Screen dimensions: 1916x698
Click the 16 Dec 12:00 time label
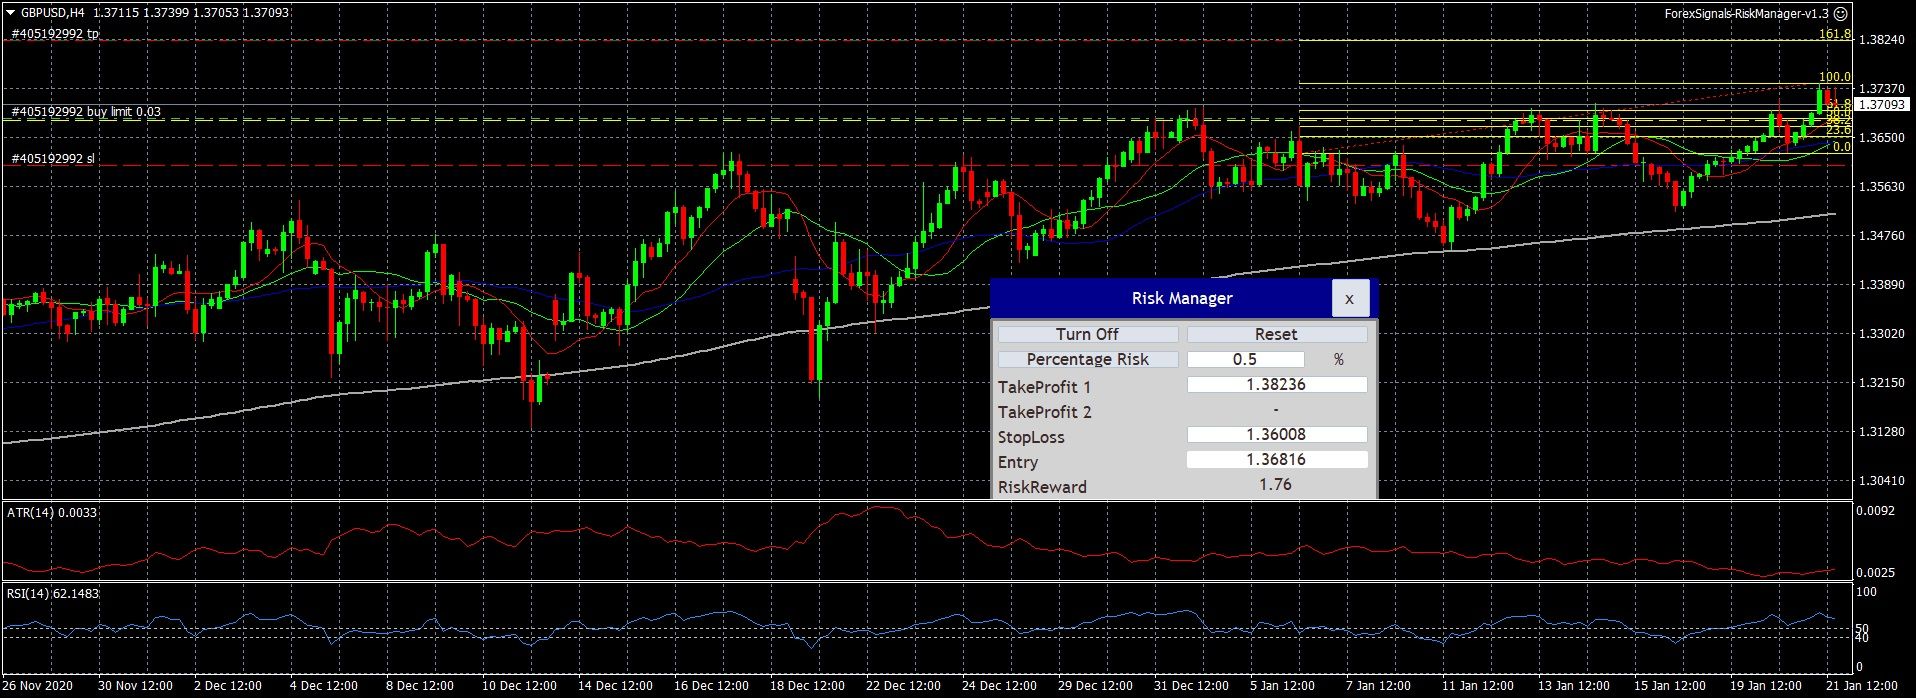coord(711,686)
